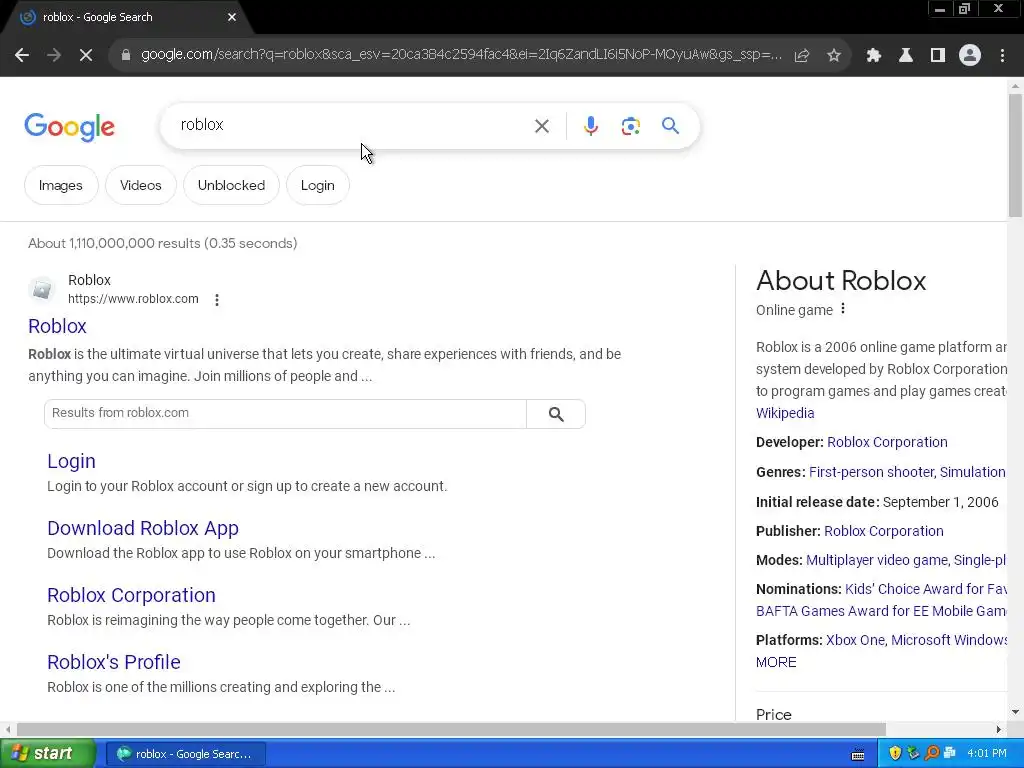The width and height of the screenshot is (1024, 768).
Task: Open Developer Roblox Corporation link
Action: pyautogui.click(x=887, y=442)
